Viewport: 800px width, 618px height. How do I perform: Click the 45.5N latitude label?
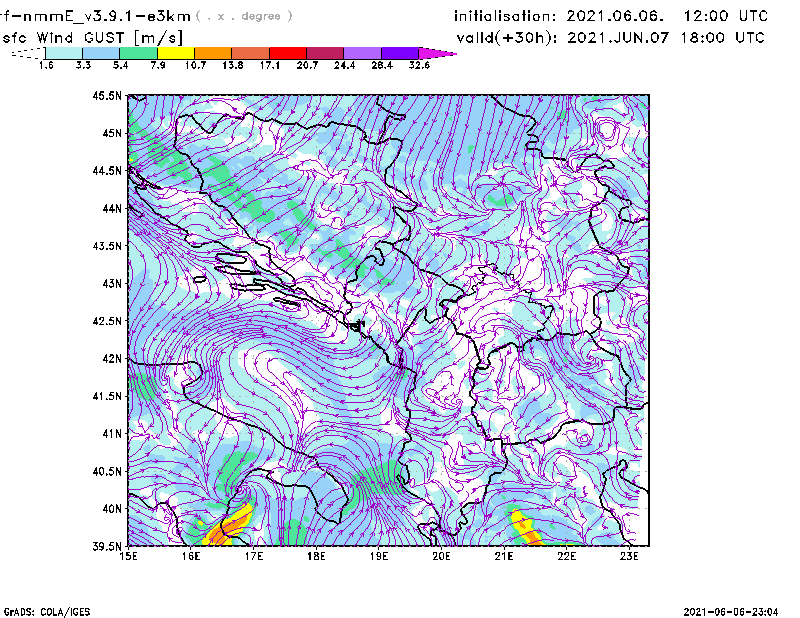pyautogui.click(x=107, y=95)
